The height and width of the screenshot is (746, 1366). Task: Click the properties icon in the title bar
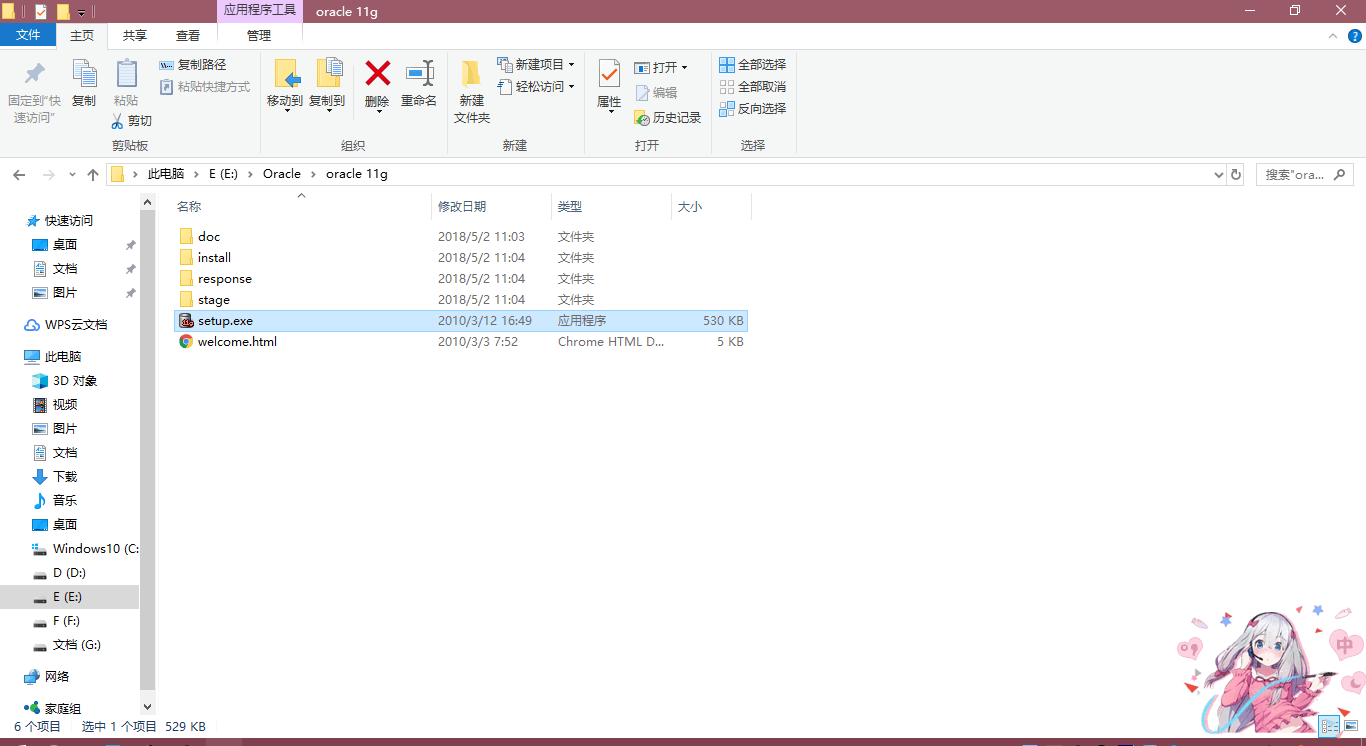[x=41, y=12]
